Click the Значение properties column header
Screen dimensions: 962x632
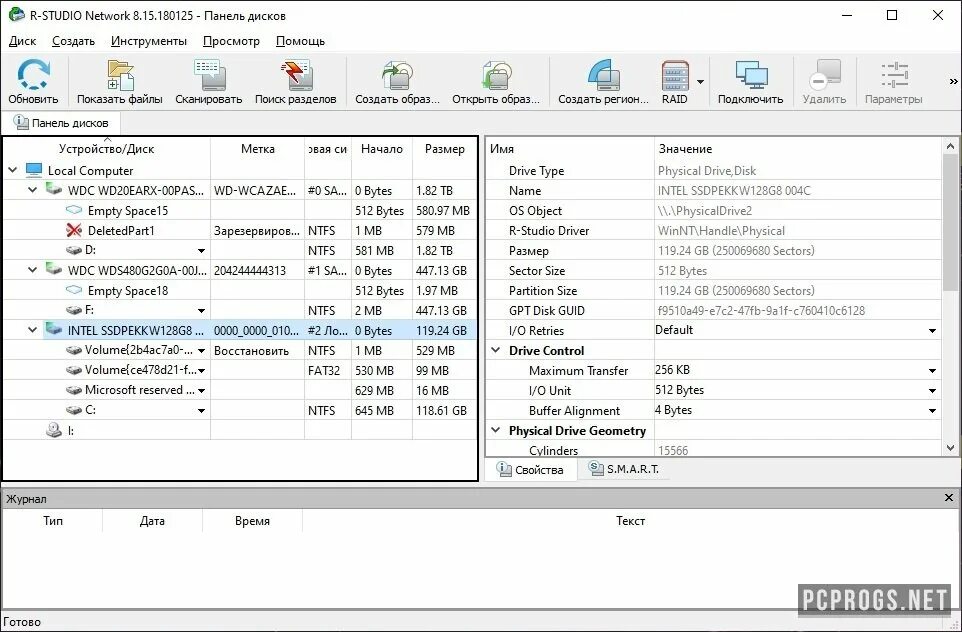798,148
